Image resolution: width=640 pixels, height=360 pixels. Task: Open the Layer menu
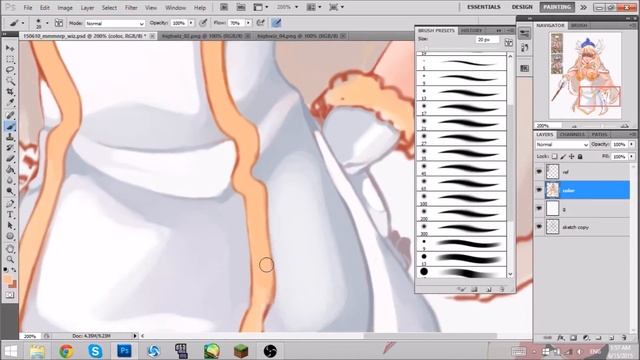87,8
